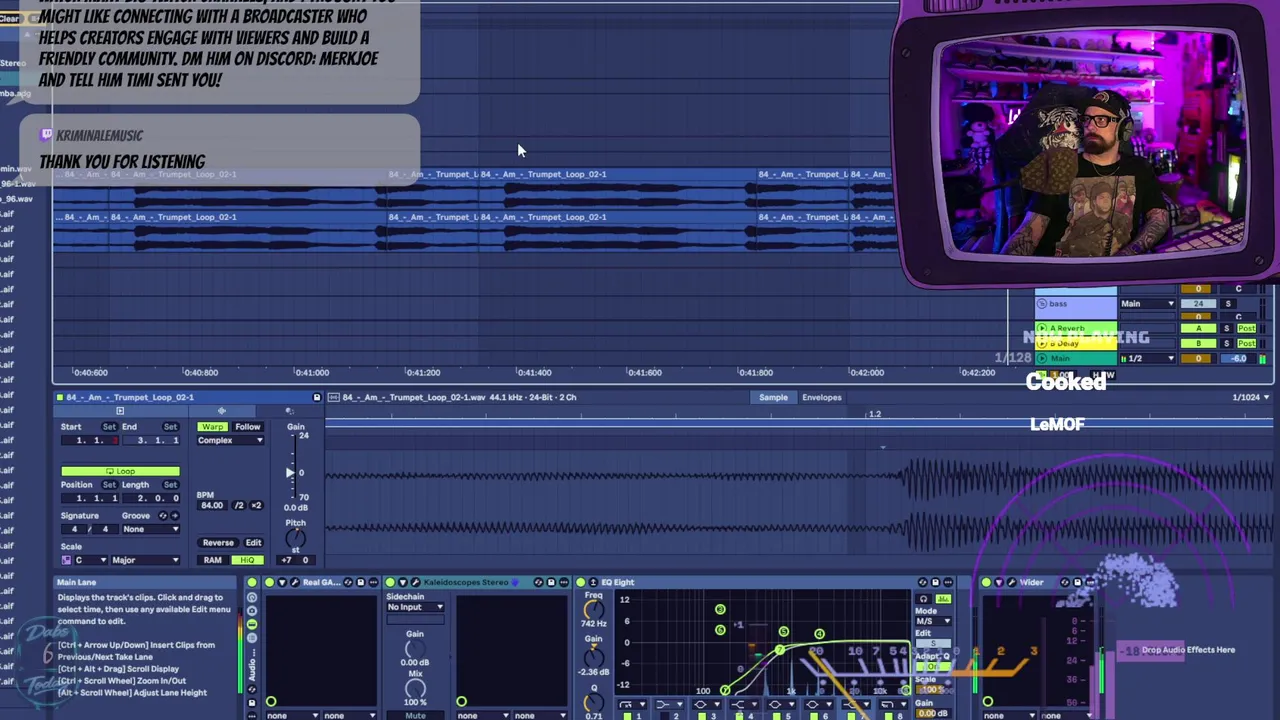Open EQ band 1 filter type dropdown
Image resolution: width=1280 pixels, height=720 pixels.
click(632, 704)
